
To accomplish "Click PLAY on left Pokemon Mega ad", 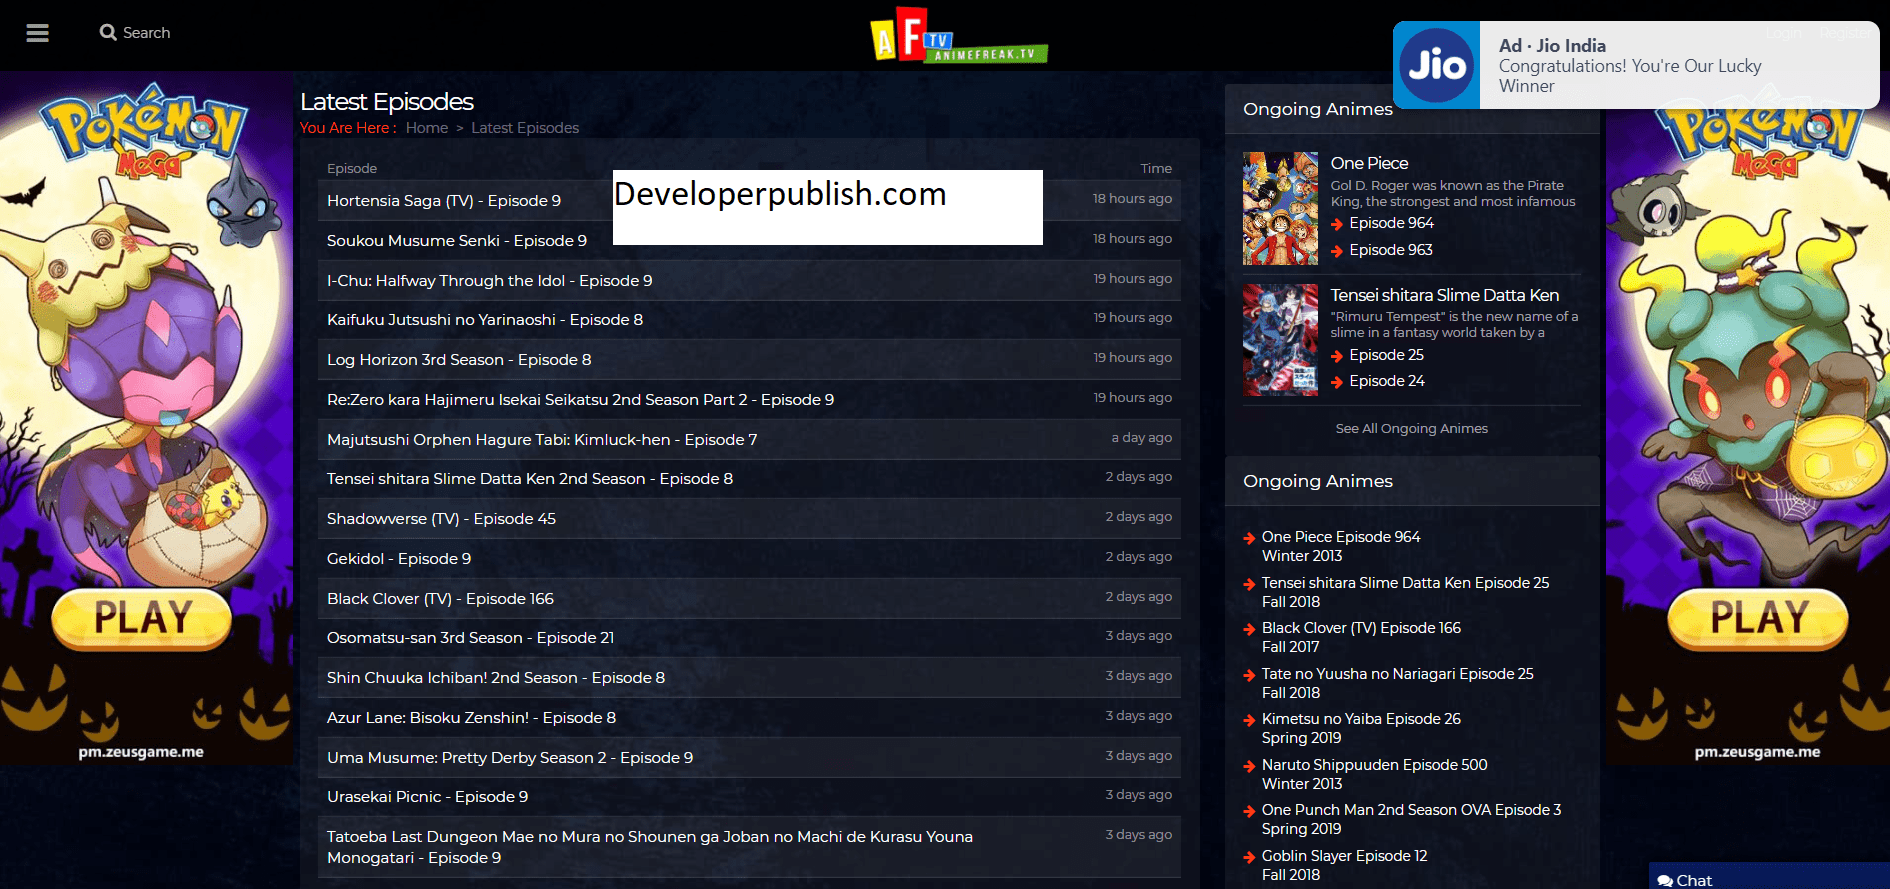I will 141,619.
